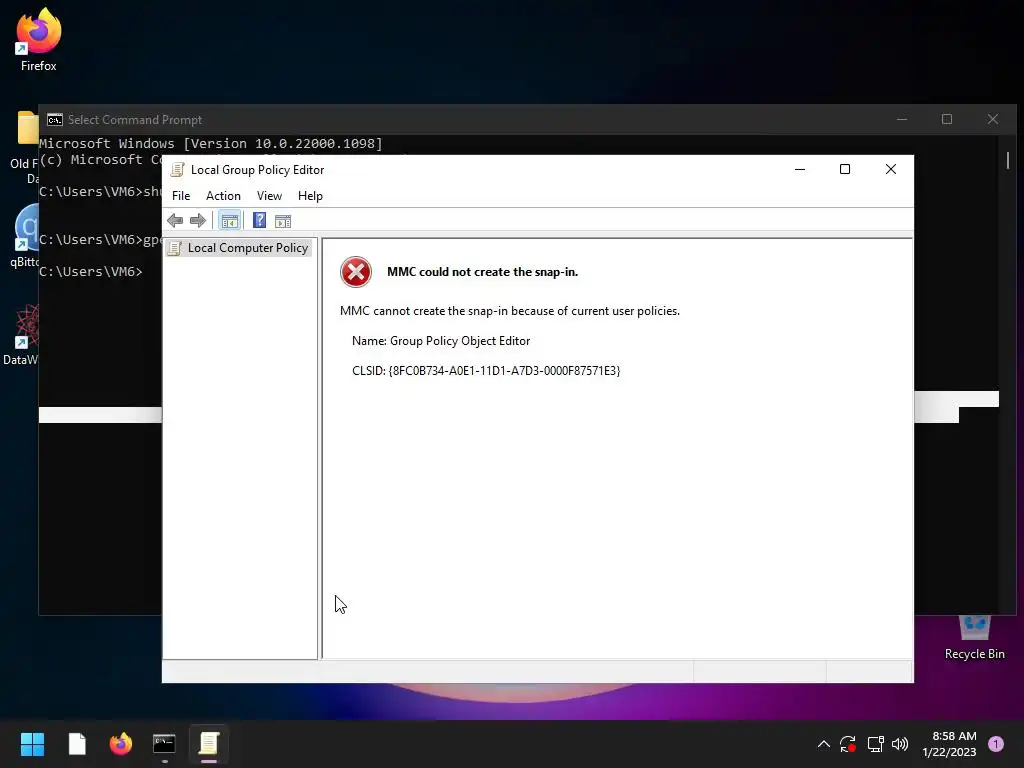Show hidden tray icons chevron
The width and height of the screenshot is (1024, 768).
point(824,744)
